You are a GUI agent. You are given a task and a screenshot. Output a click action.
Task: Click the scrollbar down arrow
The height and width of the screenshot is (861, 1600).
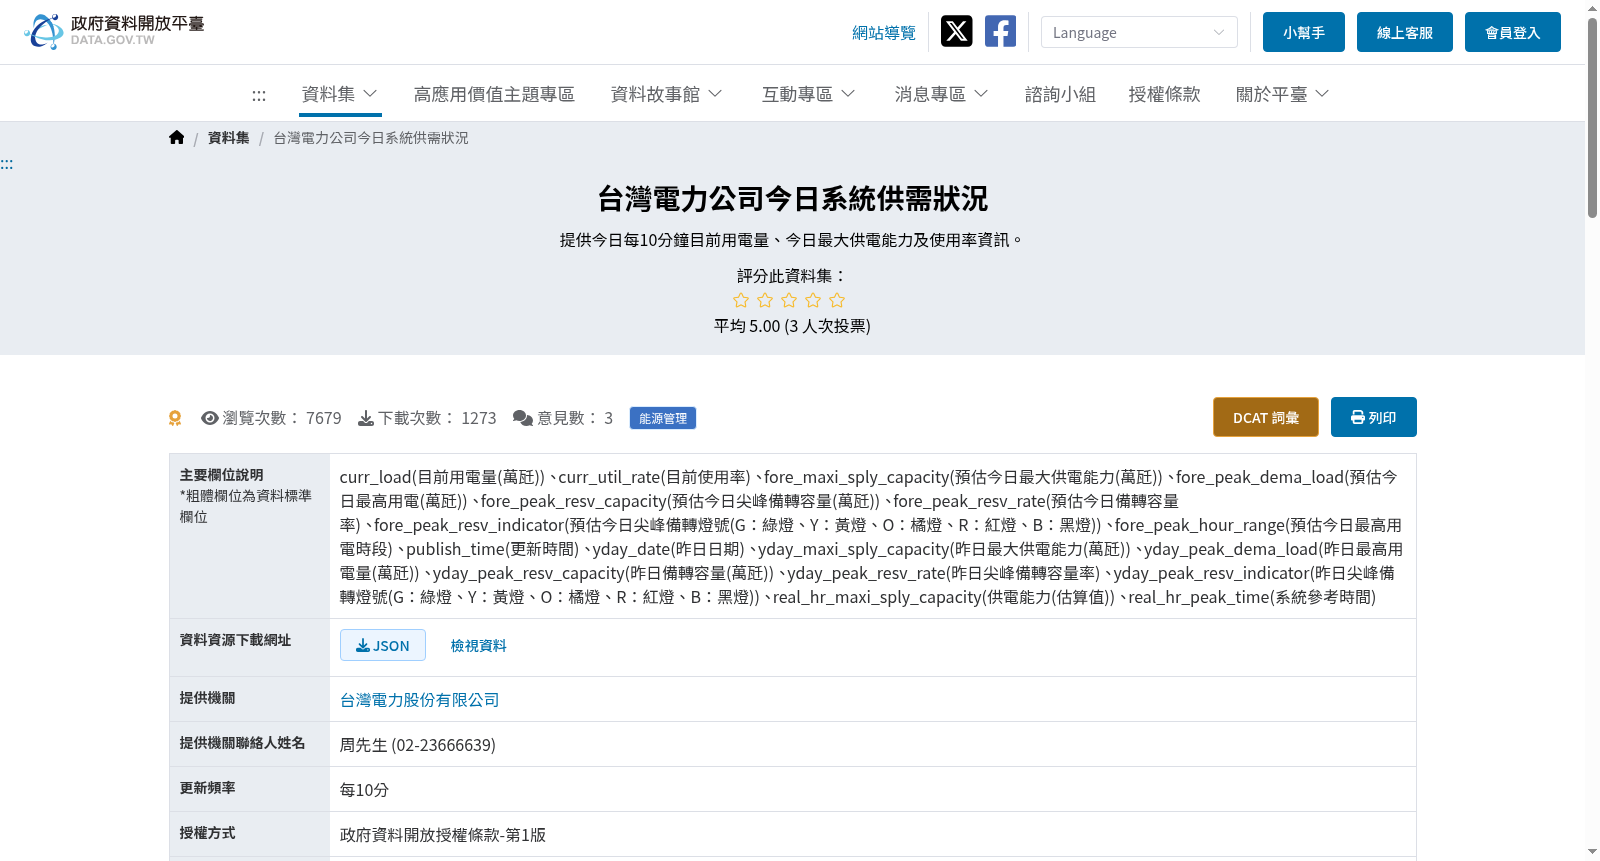pos(1592,852)
